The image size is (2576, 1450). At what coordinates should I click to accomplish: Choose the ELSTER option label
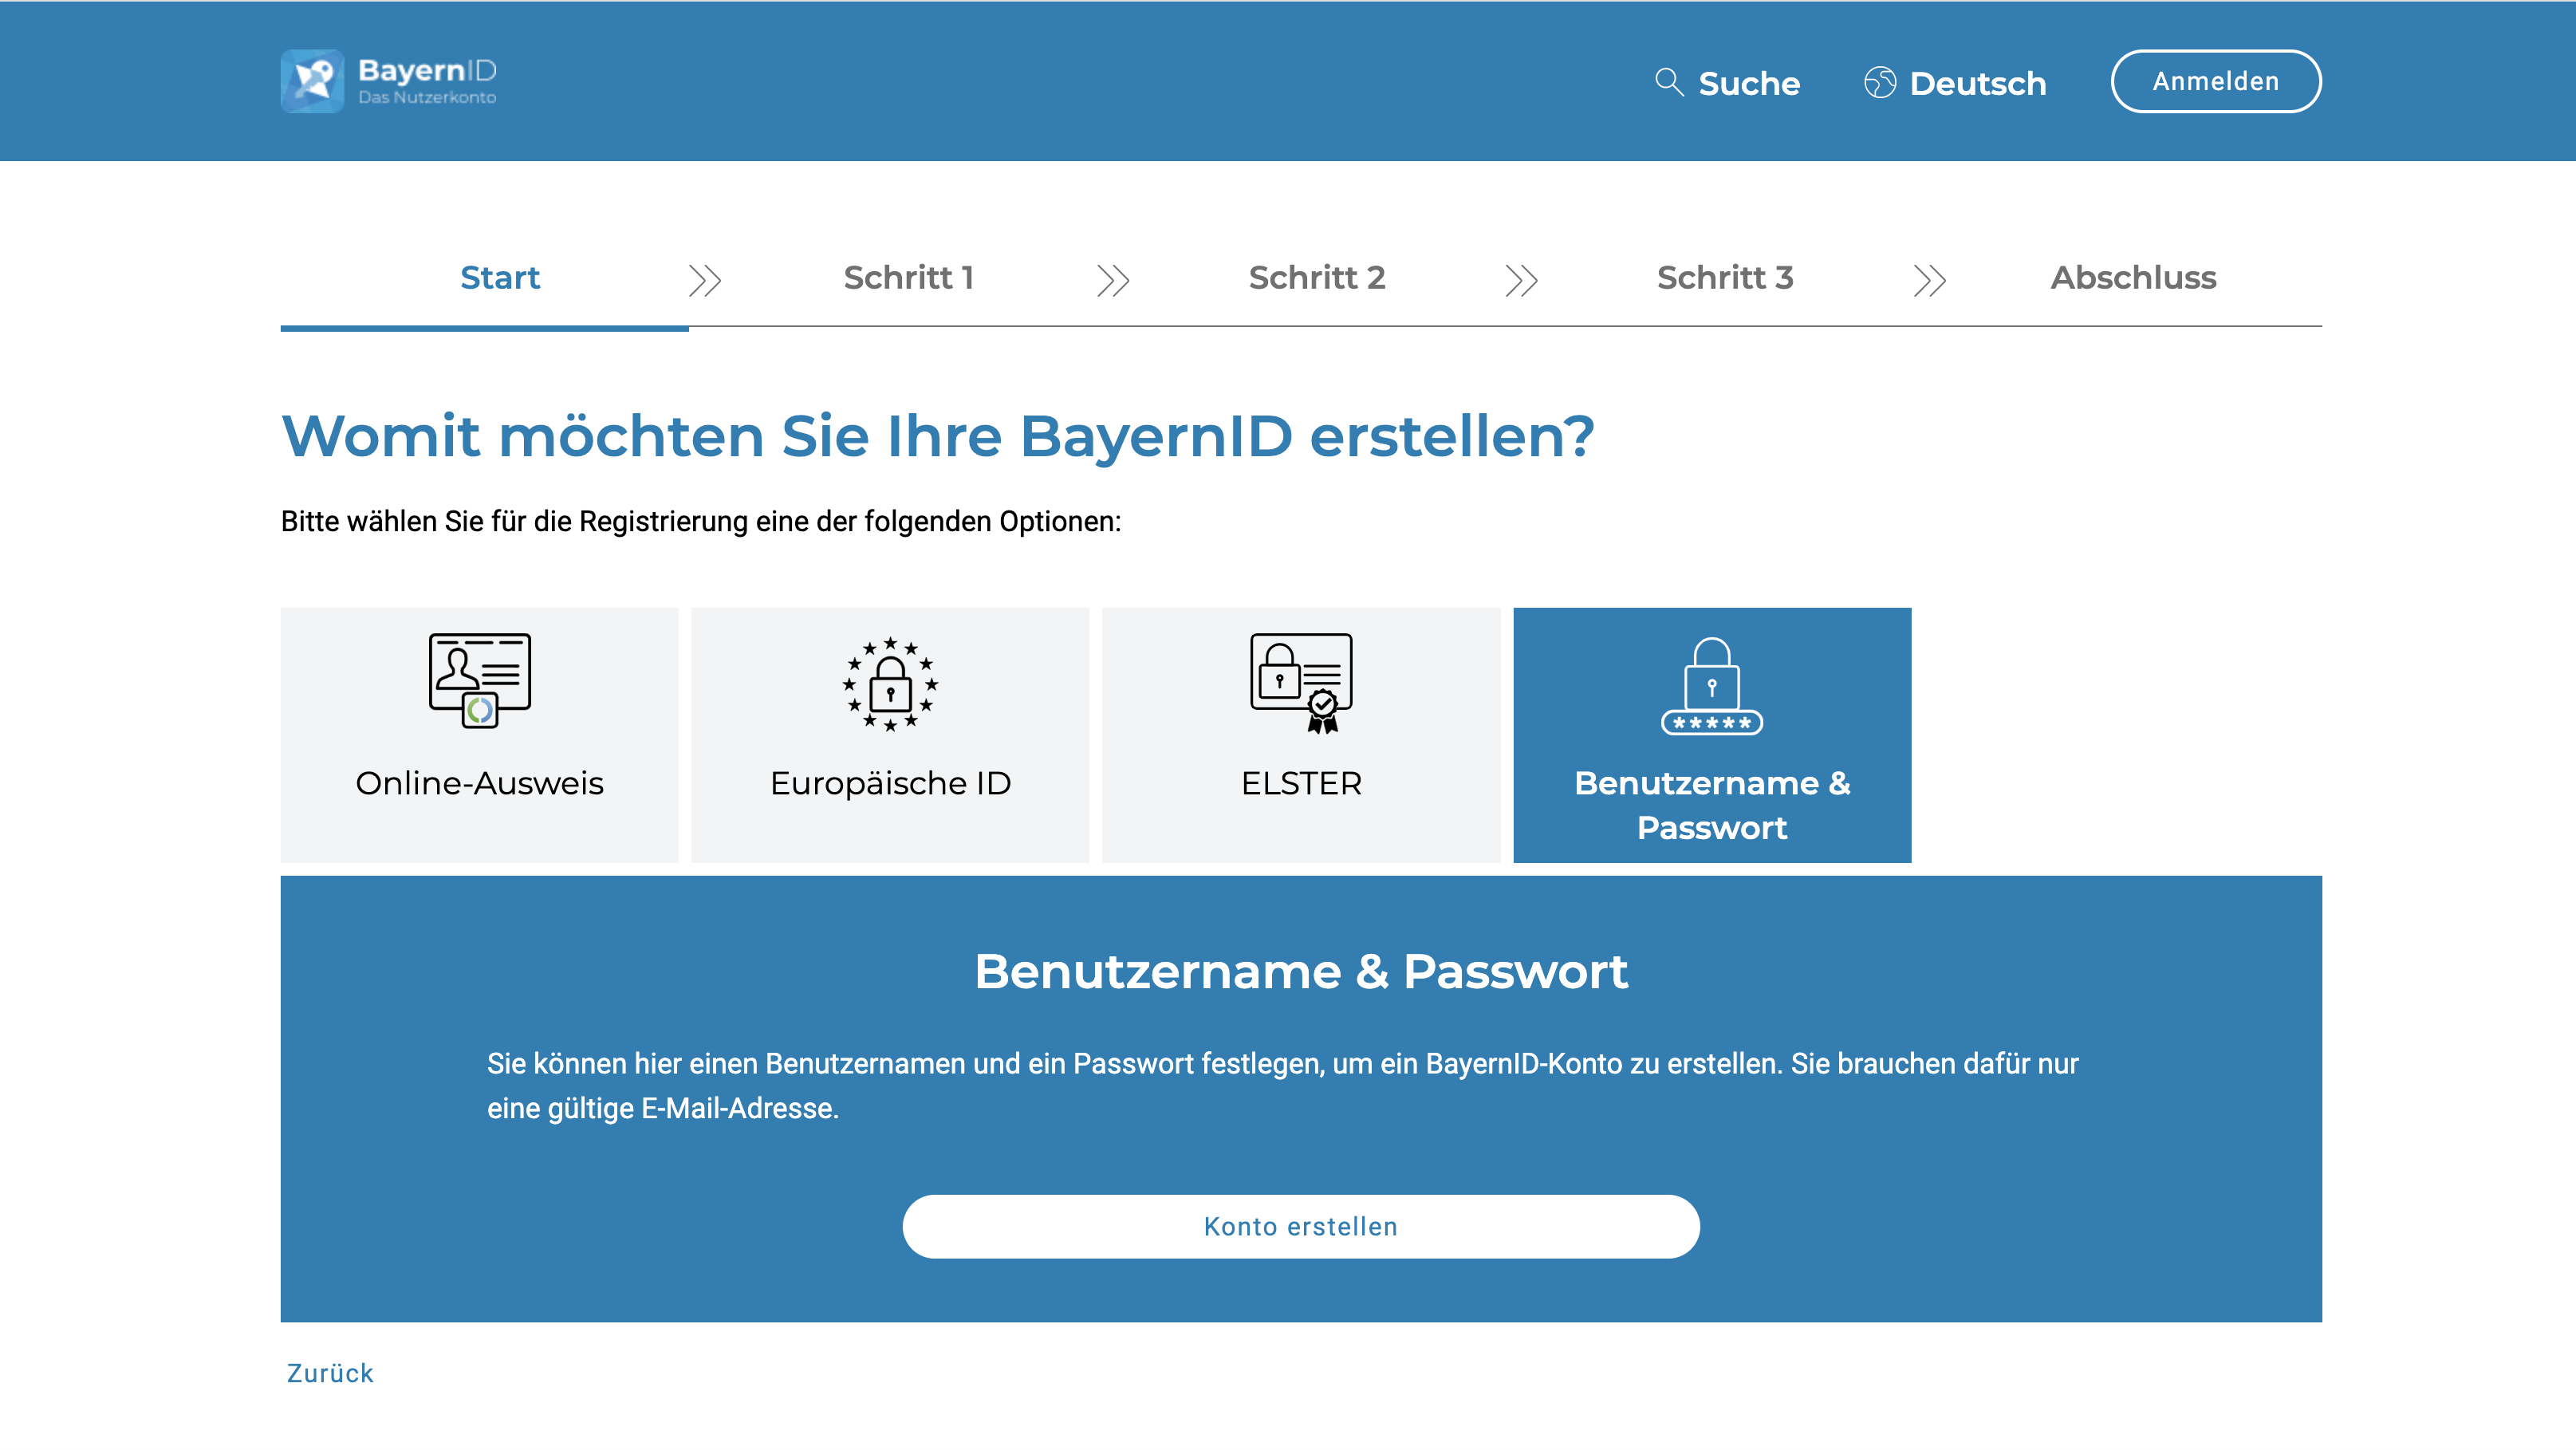pyautogui.click(x=1301, y=783)
